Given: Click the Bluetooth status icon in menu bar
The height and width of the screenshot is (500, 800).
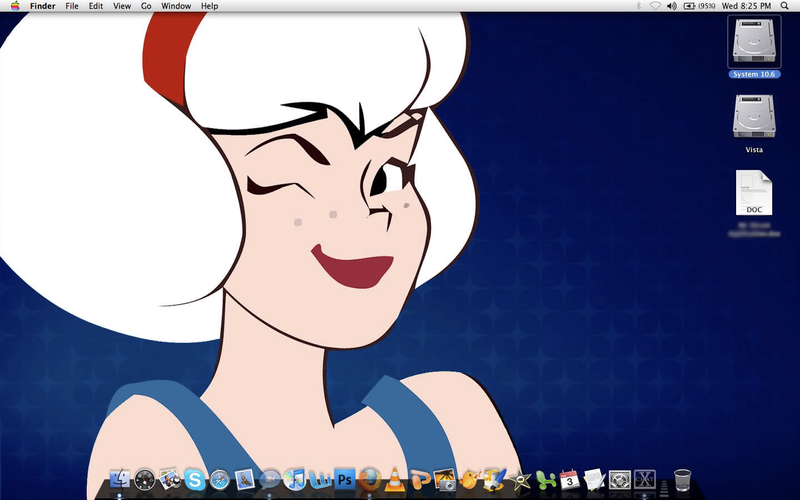Looking at the screenshot, I should (638, 6).
